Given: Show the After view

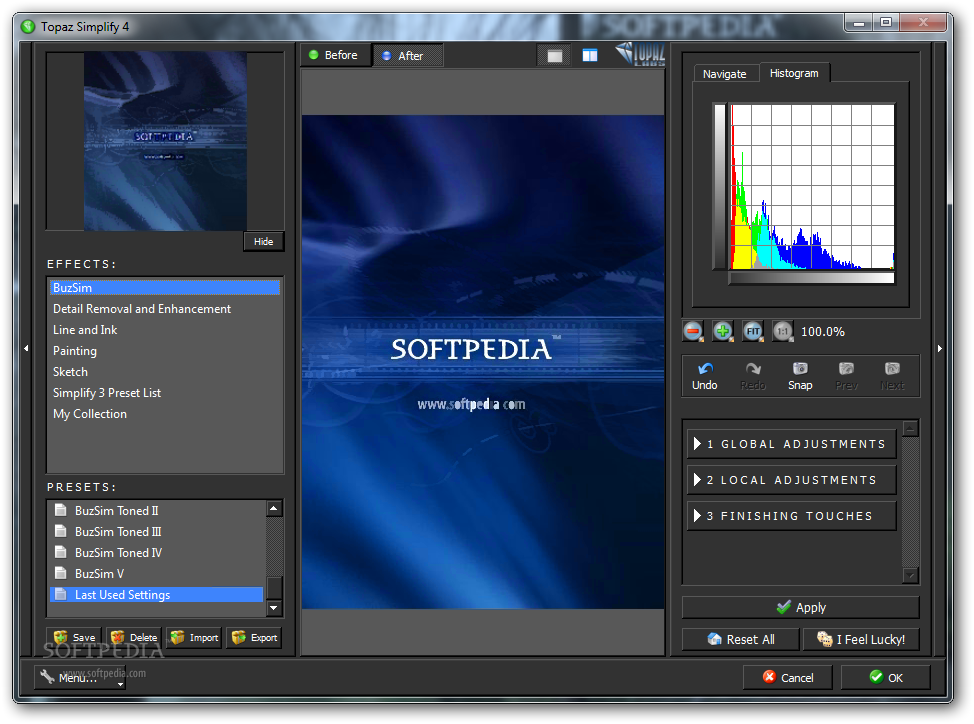Looking at the screenshot, I should click(408, 56).
